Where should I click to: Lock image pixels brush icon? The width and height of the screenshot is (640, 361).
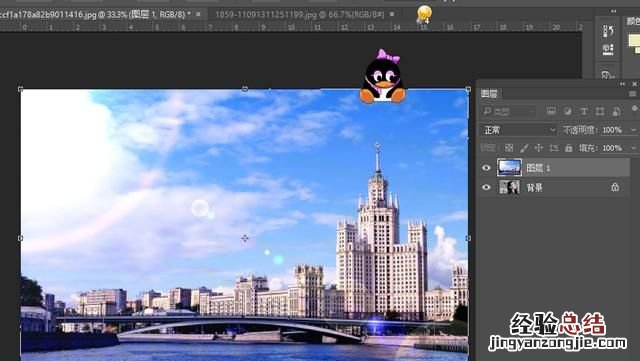[524, 148]
